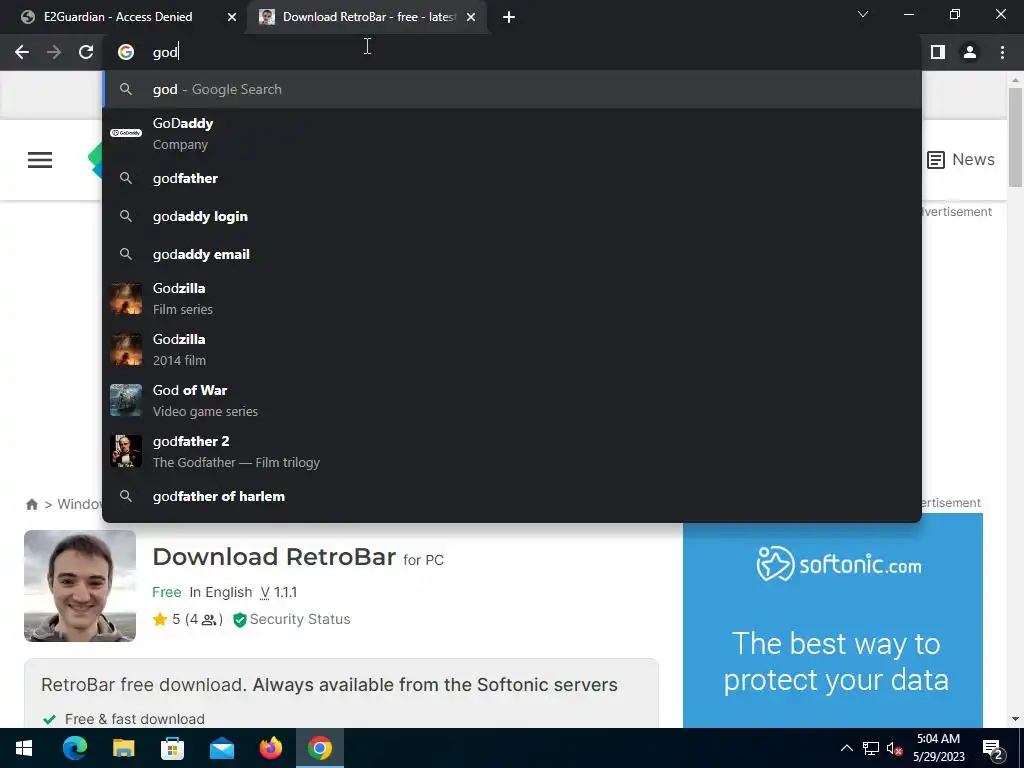Viewport: 1024px width, 768px height.
Task: Click the God of War thumbnail image
Action: point(126,400)
